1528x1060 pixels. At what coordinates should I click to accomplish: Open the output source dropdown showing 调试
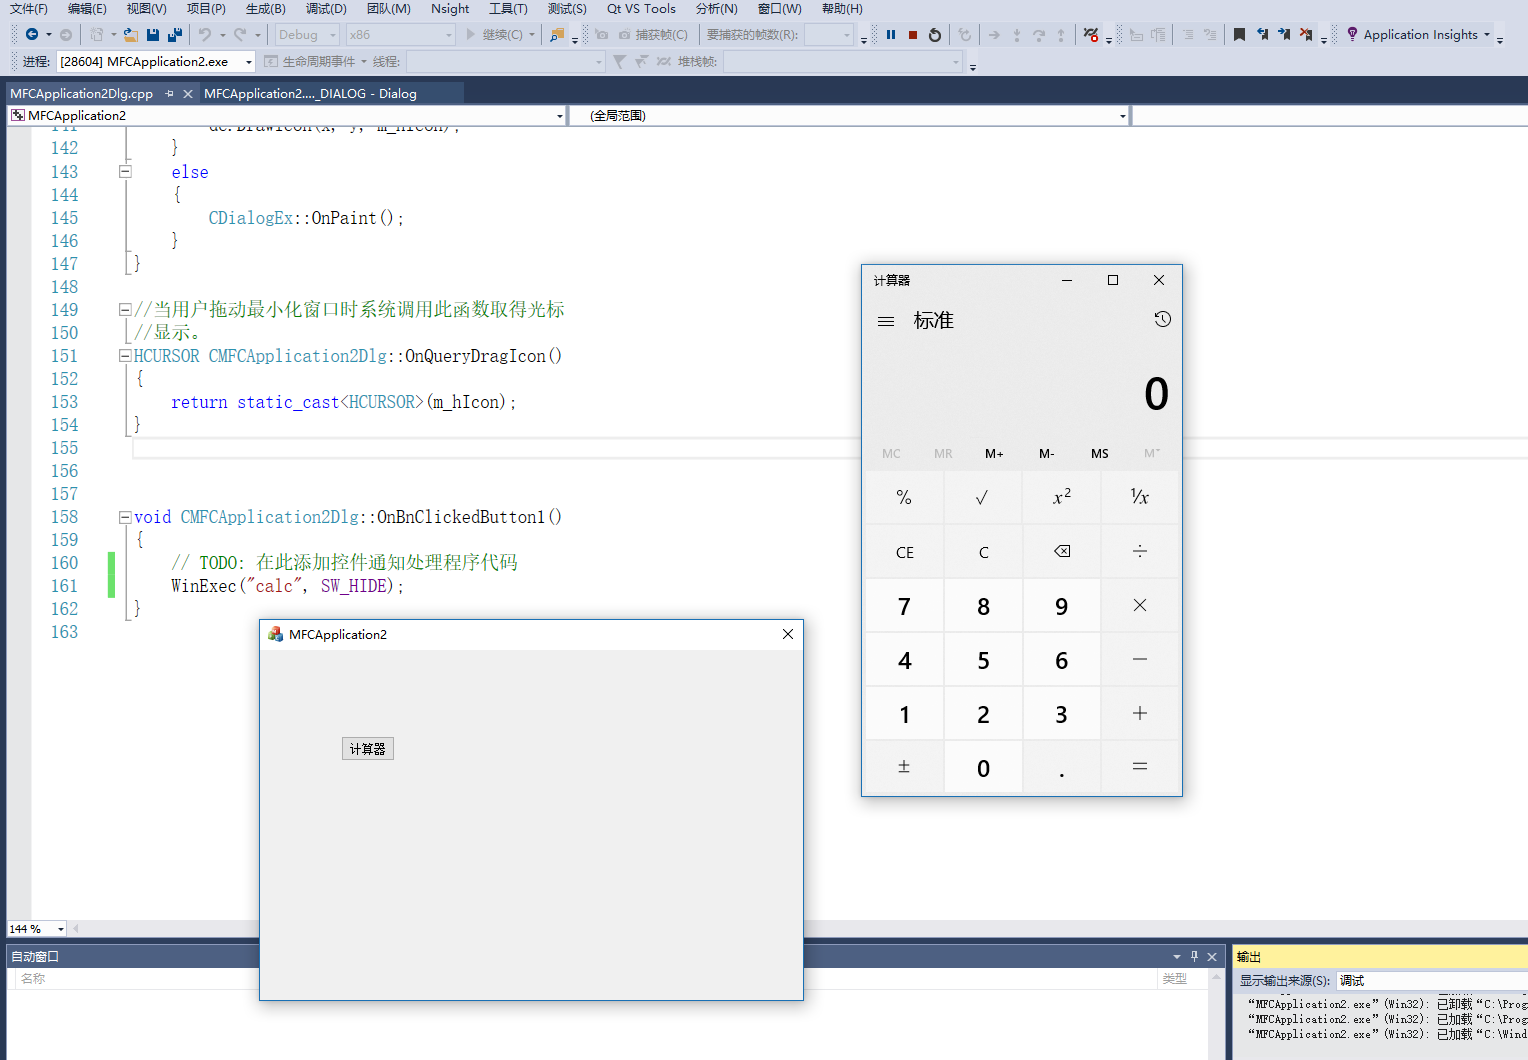1431,981
